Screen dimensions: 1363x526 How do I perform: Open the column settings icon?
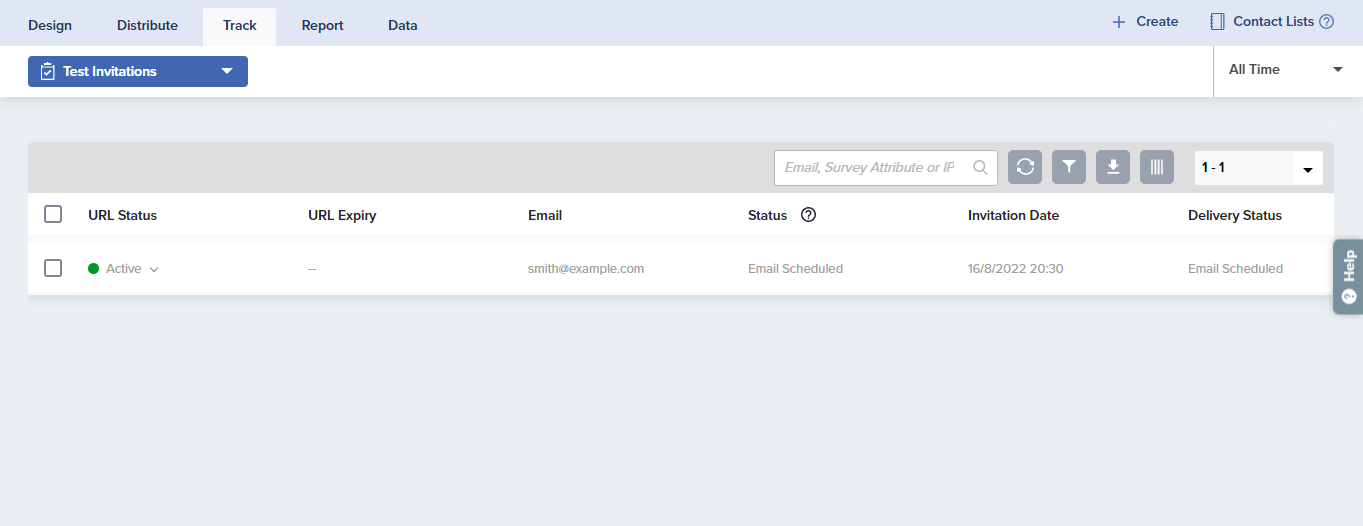[1157, 168]
